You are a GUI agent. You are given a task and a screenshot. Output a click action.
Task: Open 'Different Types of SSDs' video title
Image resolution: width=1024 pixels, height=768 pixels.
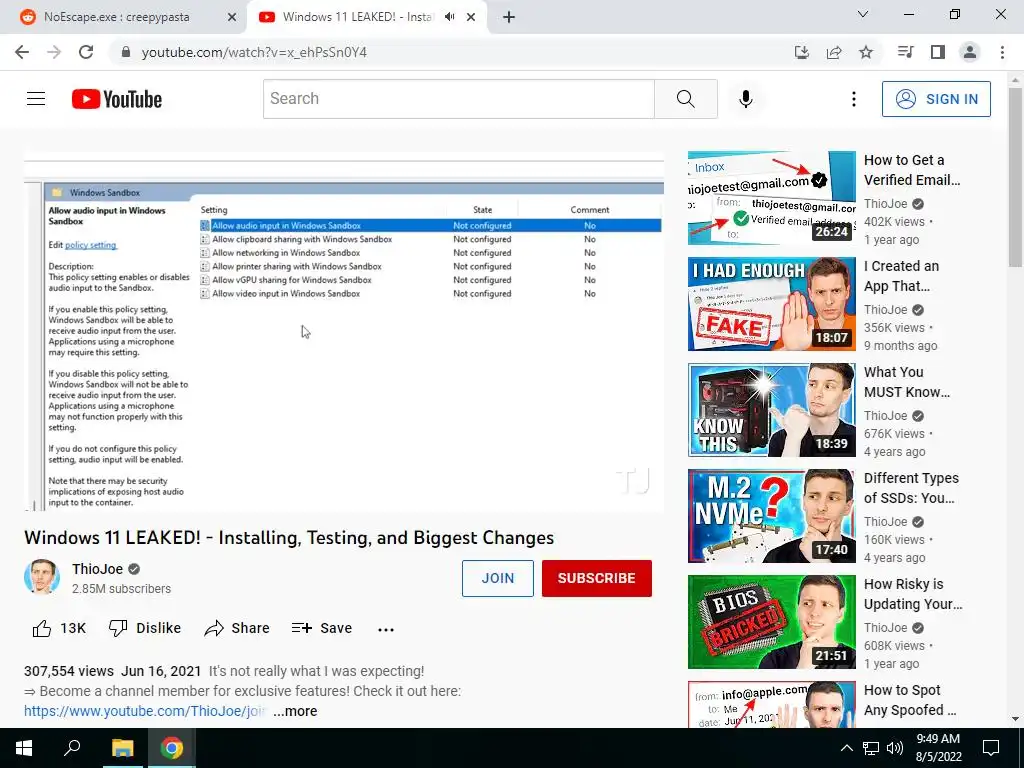click(911, 488)
